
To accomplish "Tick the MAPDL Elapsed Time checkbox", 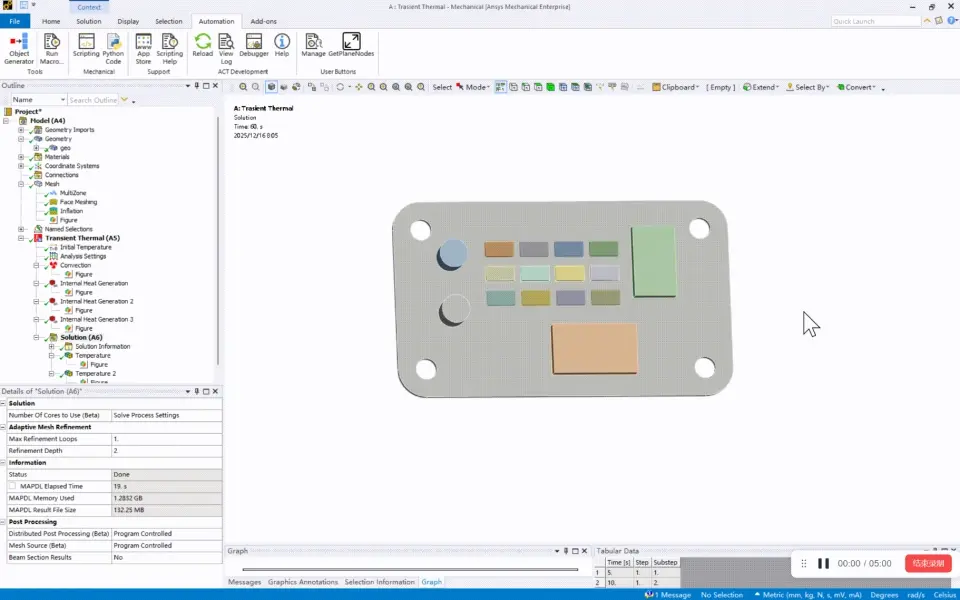I will 12,486.
